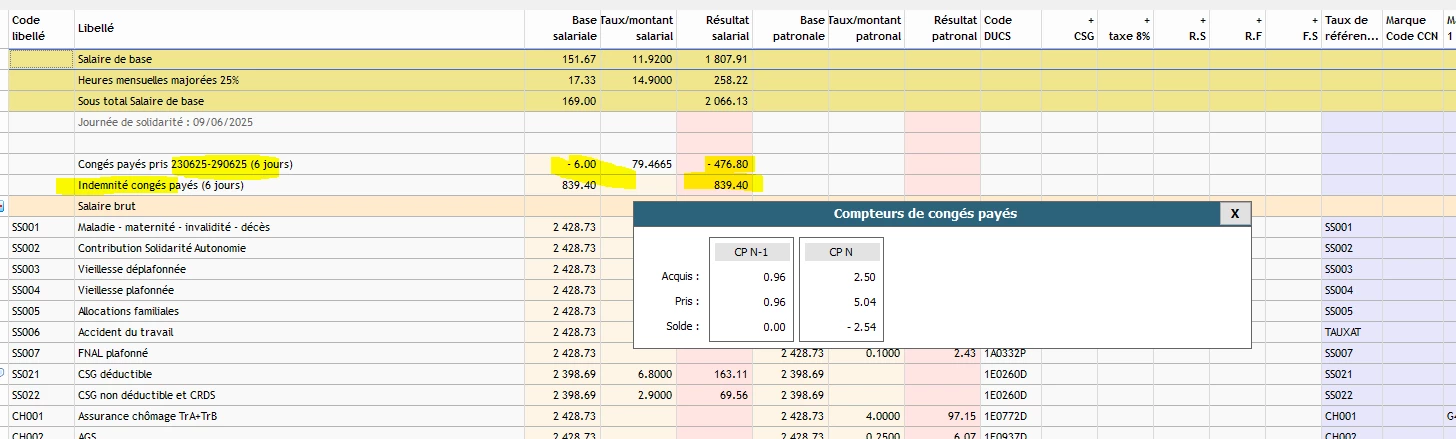1456x439 pixels.
Task: Click the Libellé column header
Action: click(x=299, y=28)
